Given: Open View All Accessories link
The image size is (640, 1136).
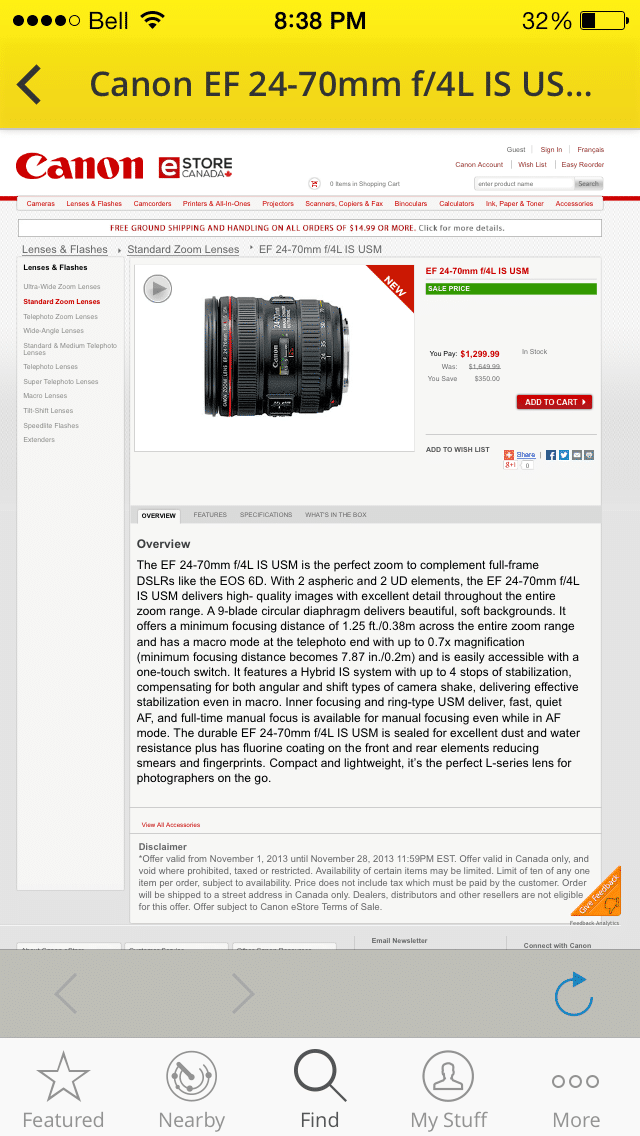Looking at the screenshot, I should click(x=171, y=824).
